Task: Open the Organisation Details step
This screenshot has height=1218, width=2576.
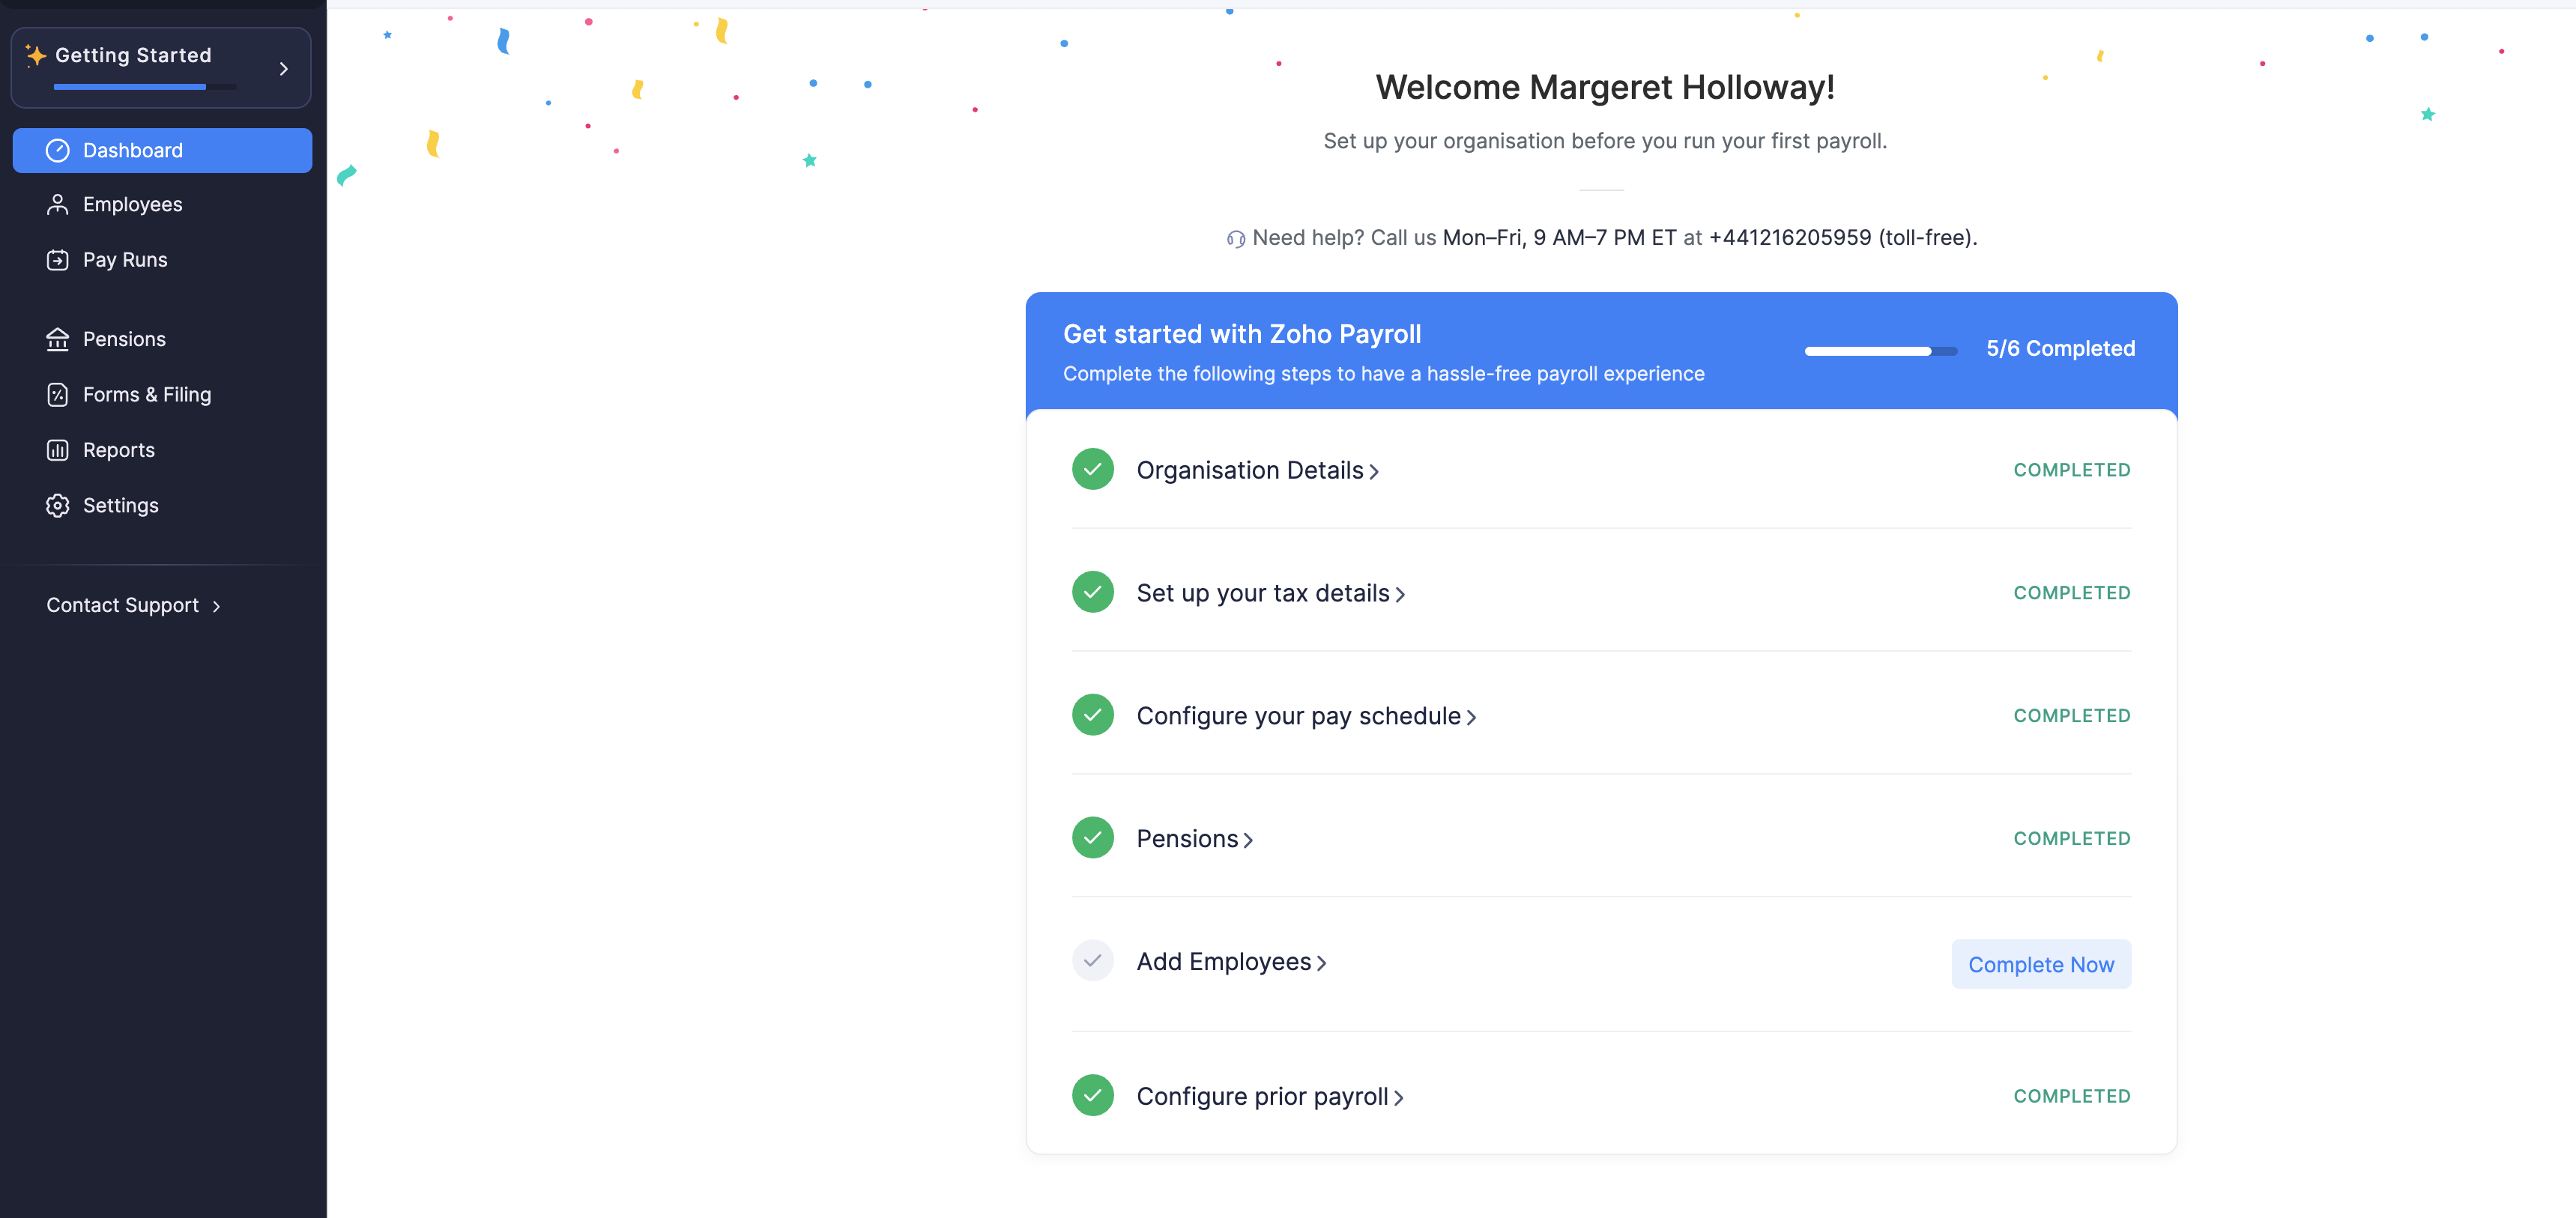Action: pos(1250,470)
